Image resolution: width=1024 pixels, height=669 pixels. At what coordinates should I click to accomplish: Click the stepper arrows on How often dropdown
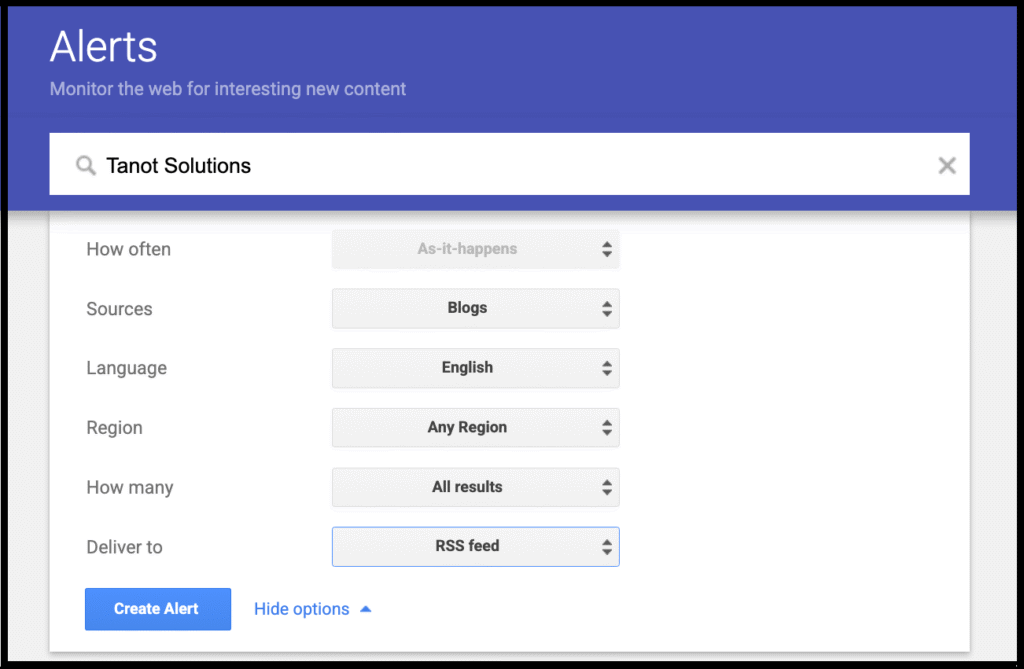[x=606, y=249]
